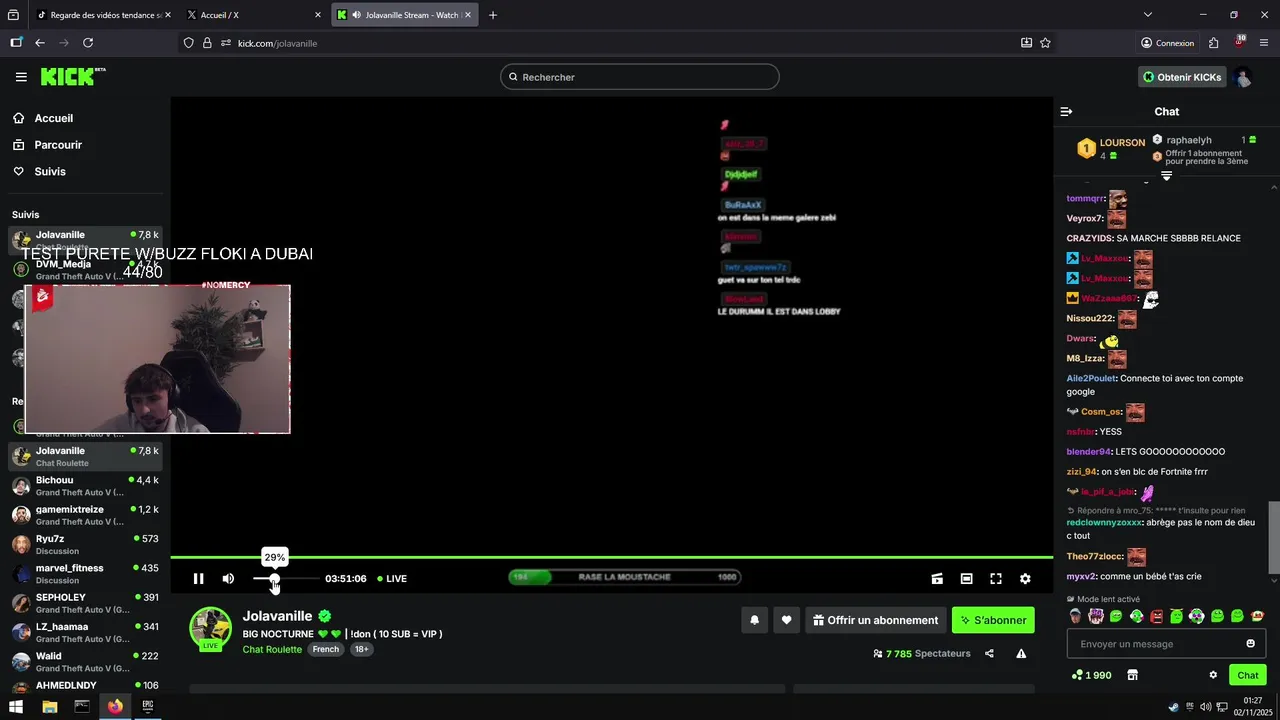This screenshot has height=720, width=1280.
Task: Open the Kick logo home link
Action: pyautogui.click(x=73, y=77)
